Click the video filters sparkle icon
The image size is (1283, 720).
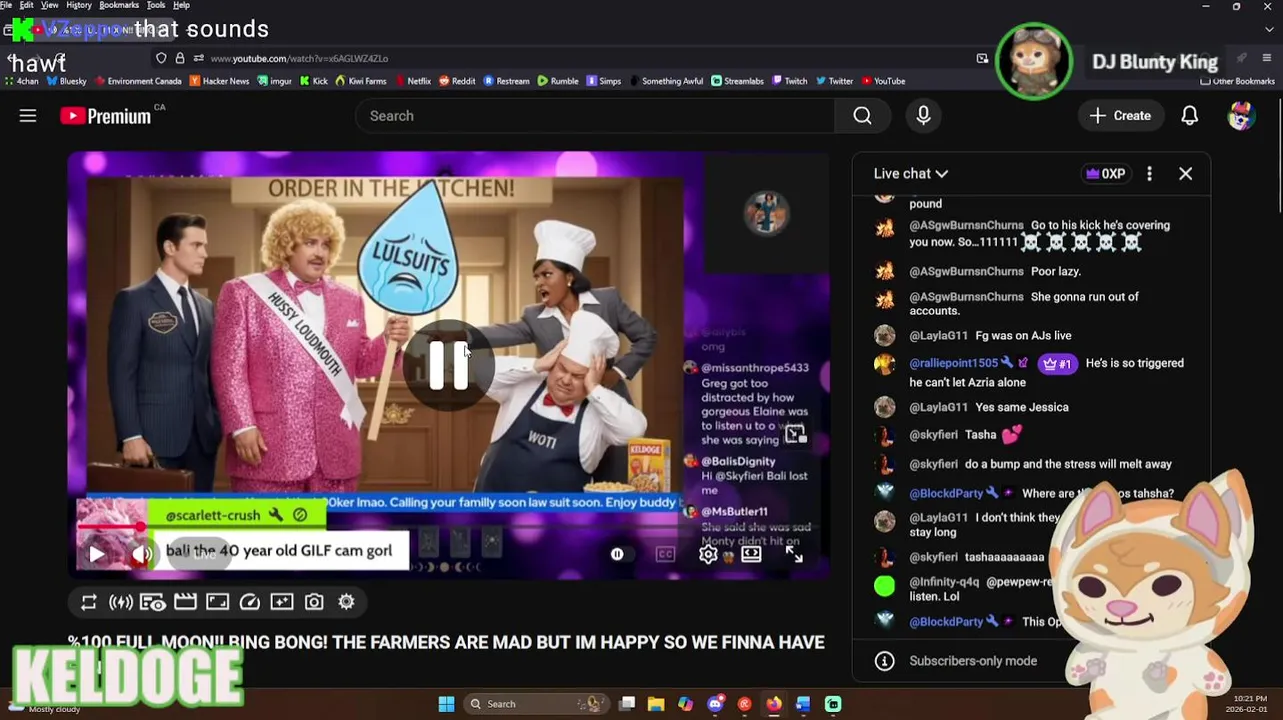click(x=282, y=602)
